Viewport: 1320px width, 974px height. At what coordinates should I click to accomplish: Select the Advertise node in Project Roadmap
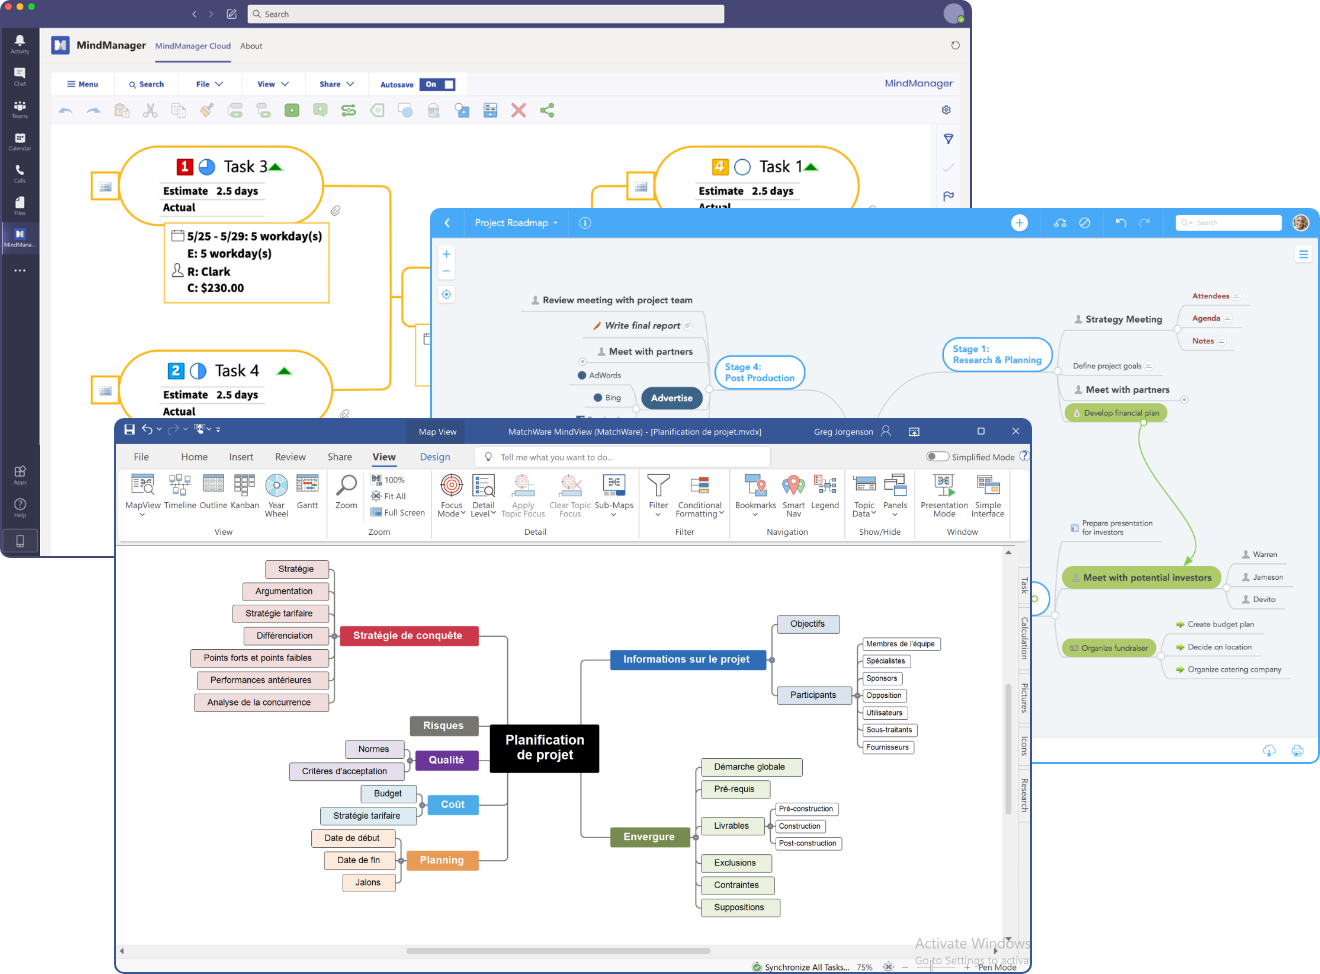pyautogui.click(x=672, y=398)
